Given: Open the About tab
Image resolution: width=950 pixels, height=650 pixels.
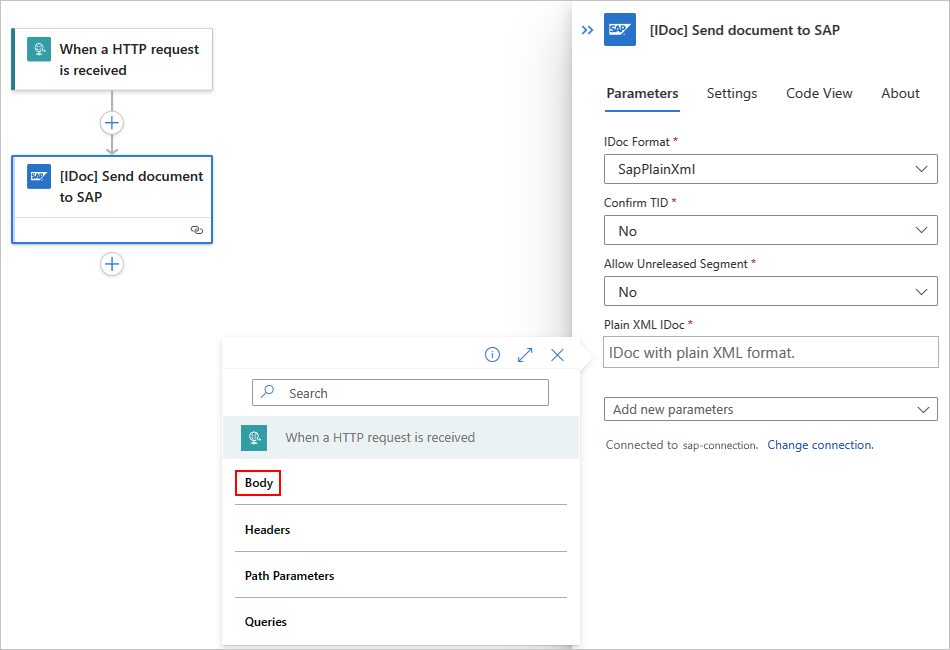Looking at the screenshot, I should (900, 93).
